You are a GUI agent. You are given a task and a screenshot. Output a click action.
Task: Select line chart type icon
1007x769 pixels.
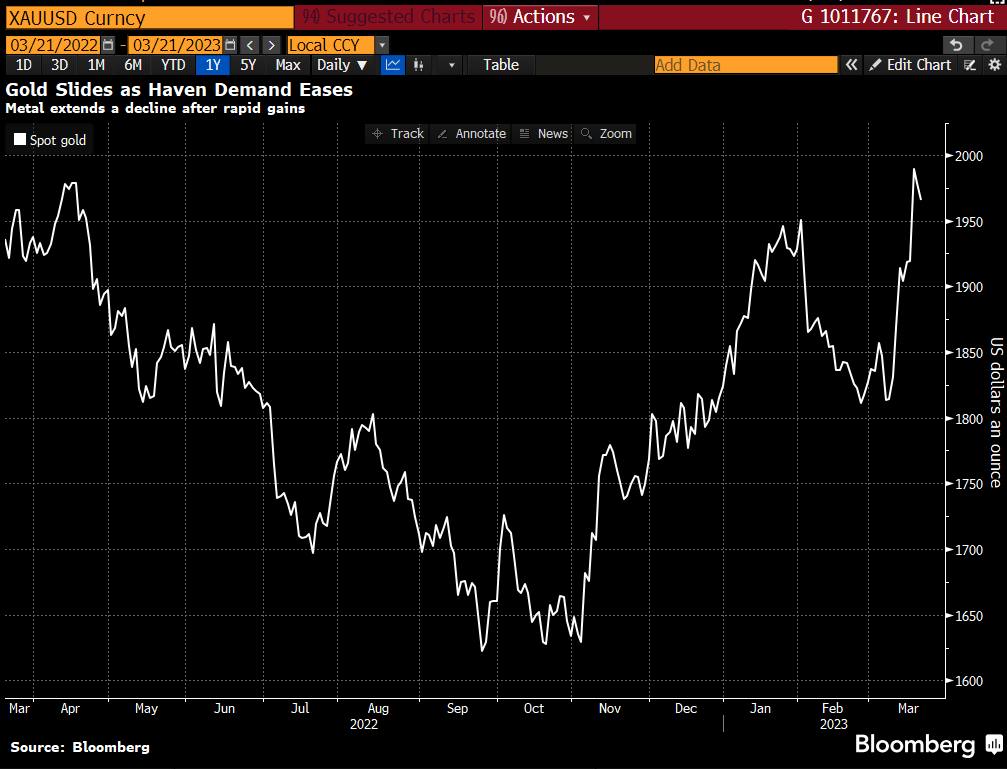click(392, 65)
